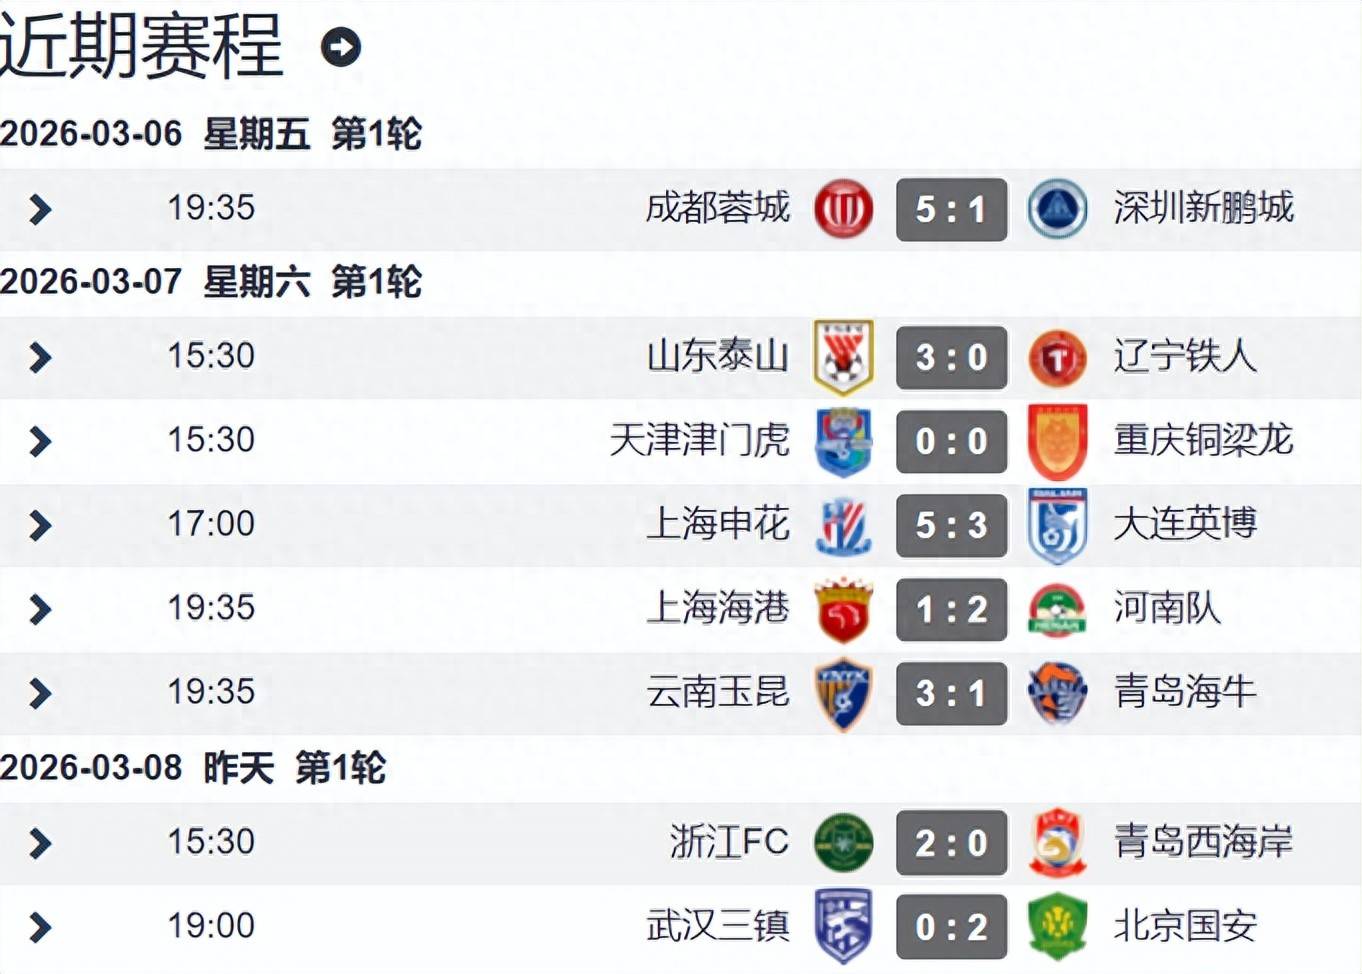Click the 青岛海牛 team logo

click(x=1057, y=692)
